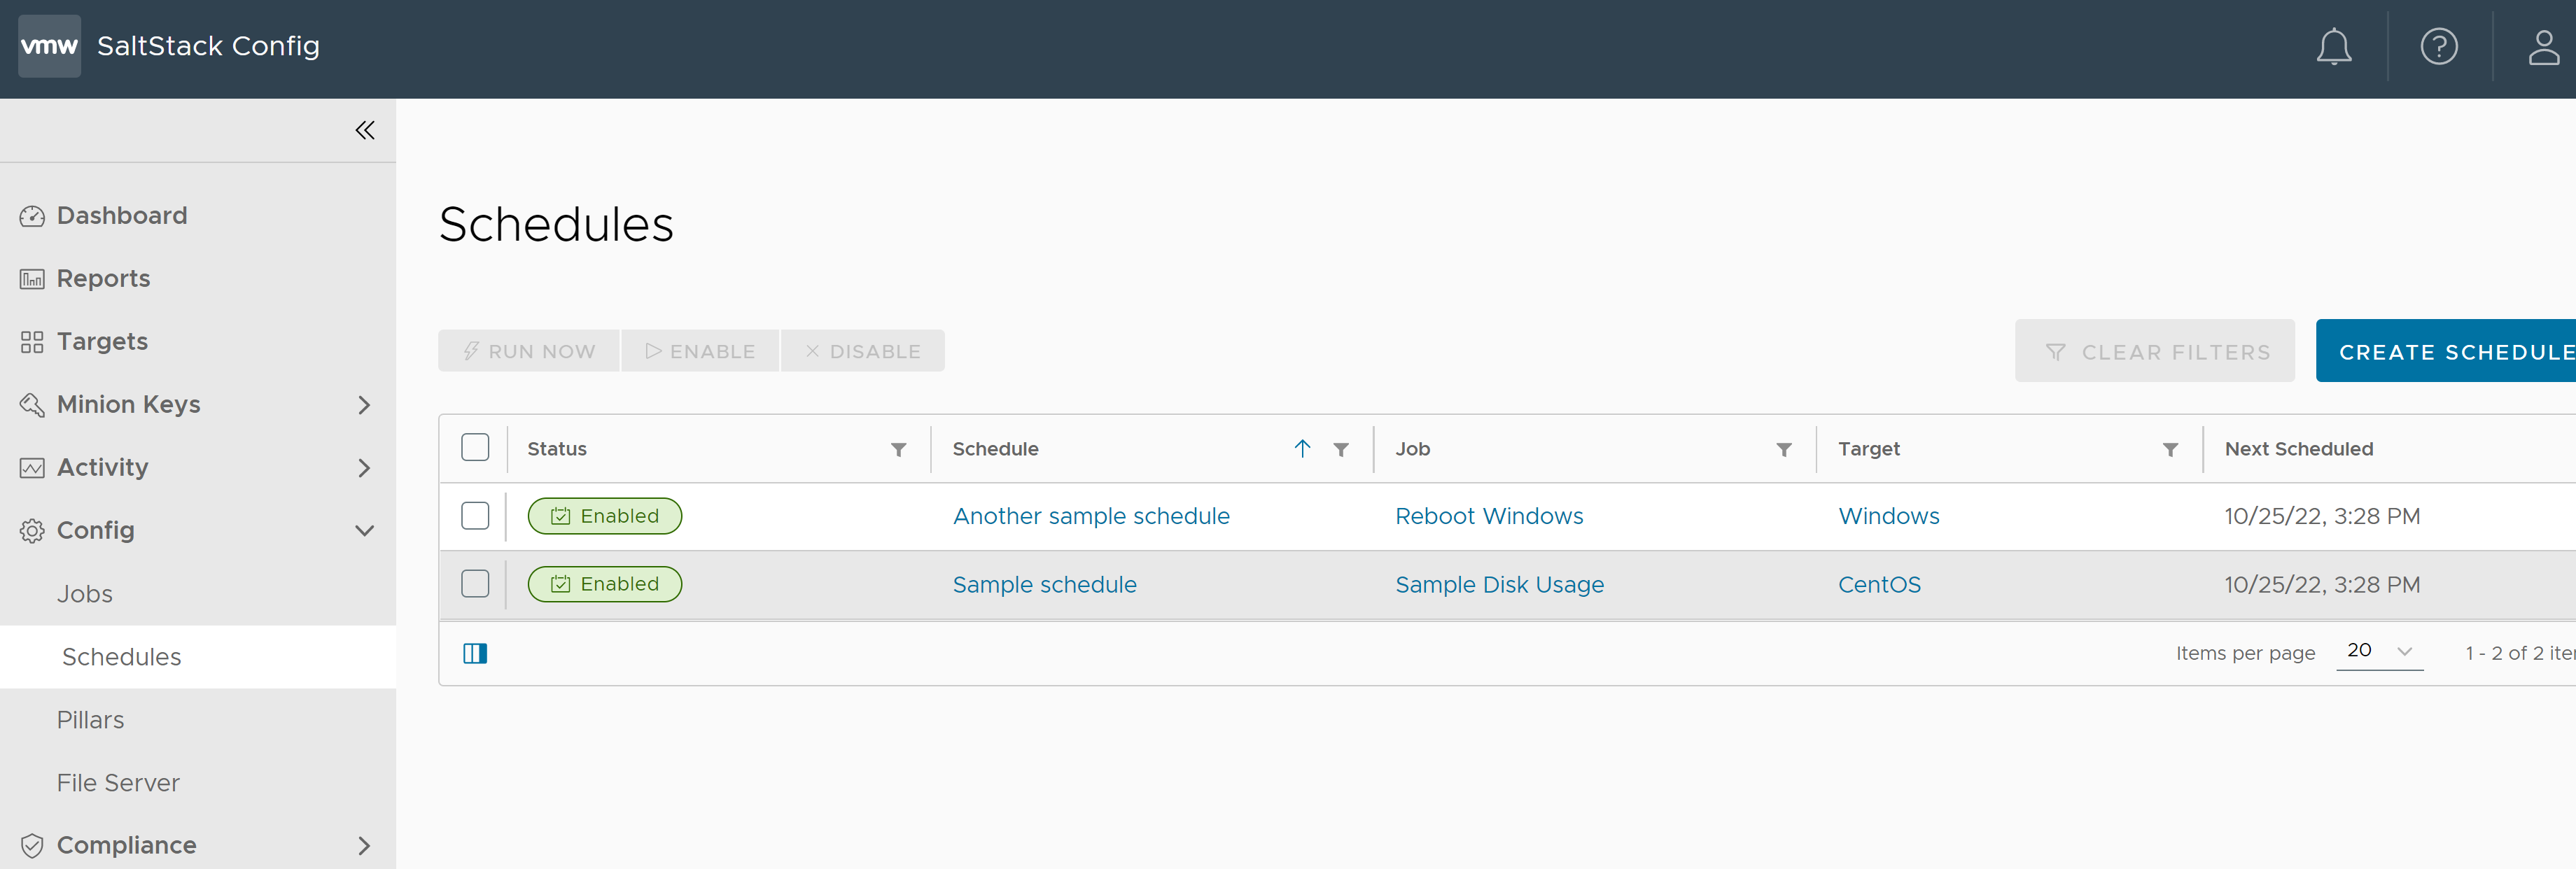Check the checkbox for Sample schedule

pos(475,583)
